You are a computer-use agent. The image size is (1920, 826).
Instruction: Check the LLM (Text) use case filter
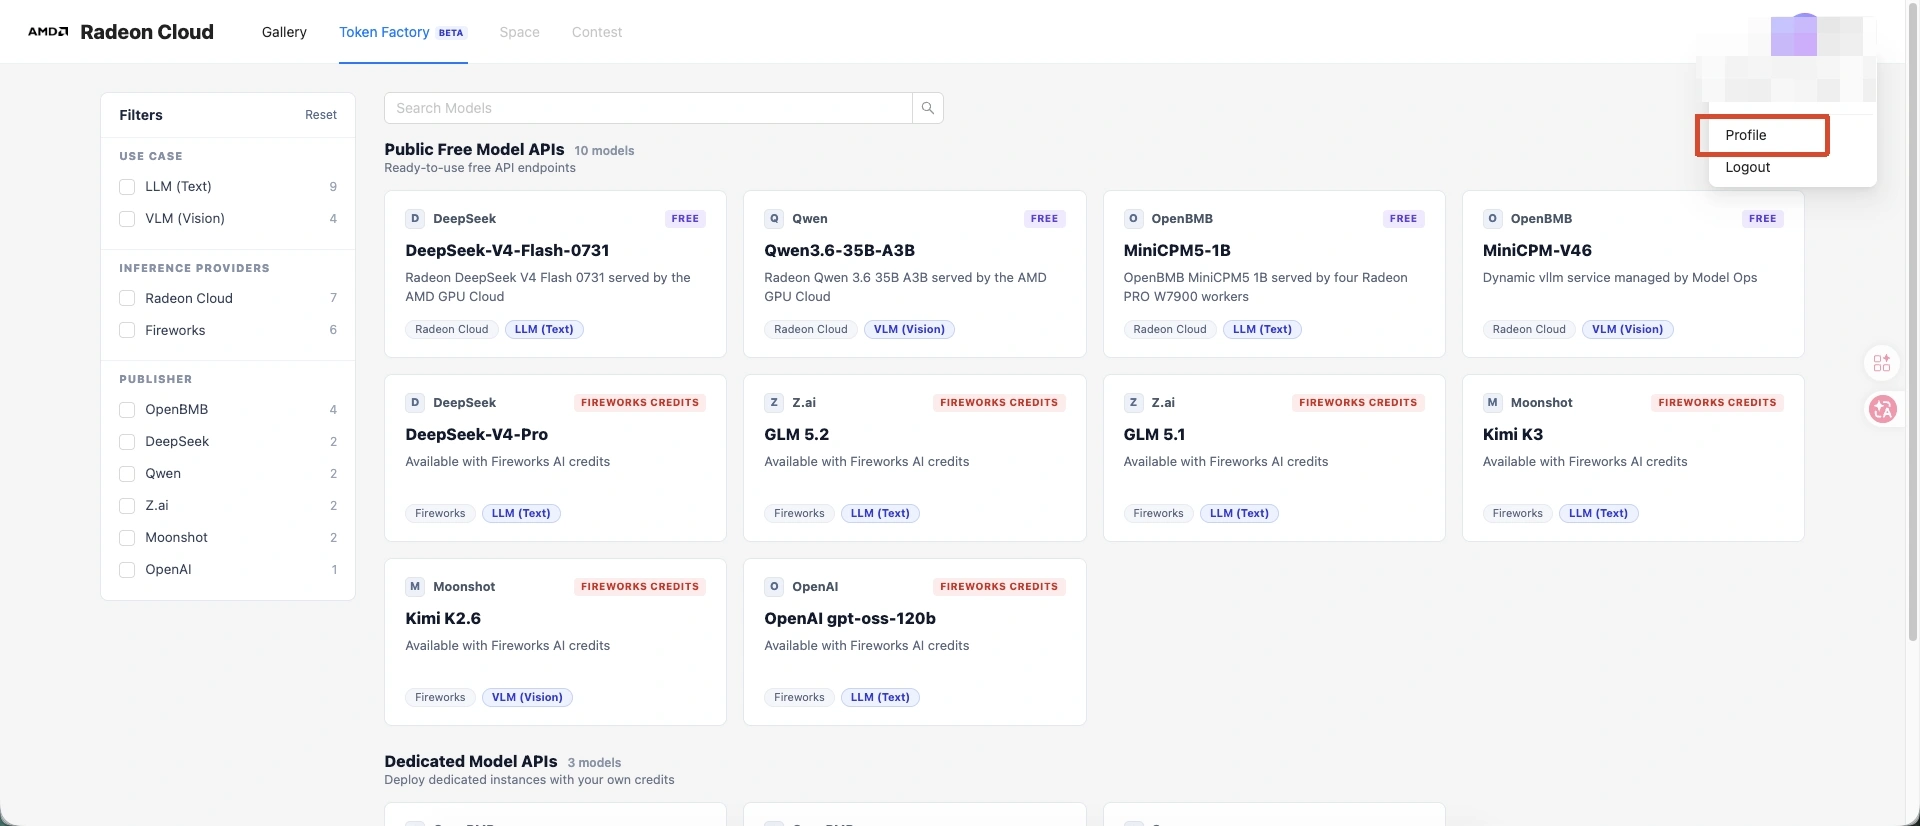[x=127, y=187]
